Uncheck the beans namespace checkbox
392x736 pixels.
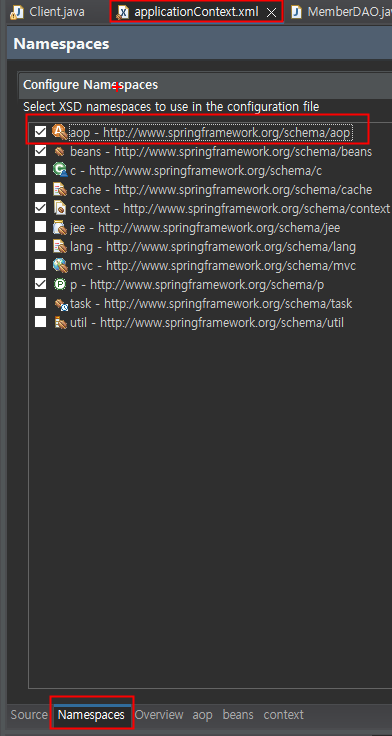(41, 151)
